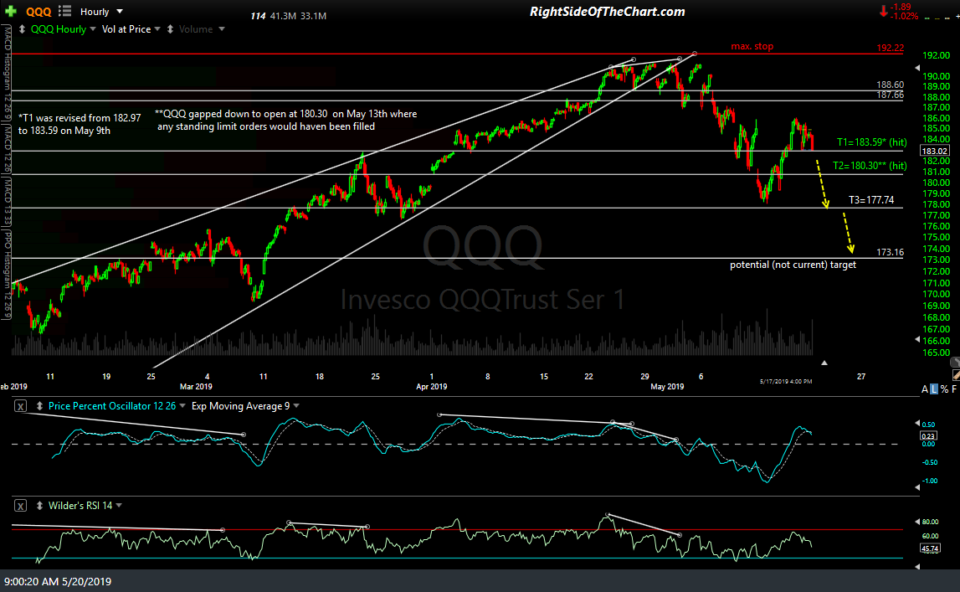Viewport: 960px width, 592px height.
Task: Click the green plus icon to add a symbol
Action: pos(10,11)
